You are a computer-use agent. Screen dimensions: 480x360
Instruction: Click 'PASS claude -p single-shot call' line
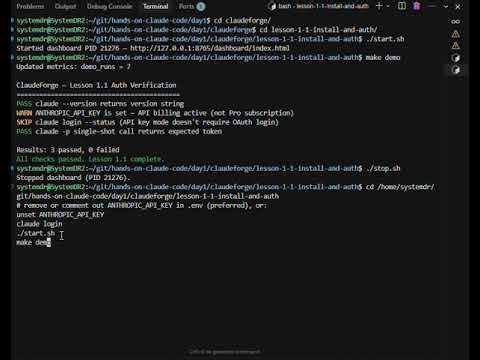pyautogui.click(x=119, y=131)
